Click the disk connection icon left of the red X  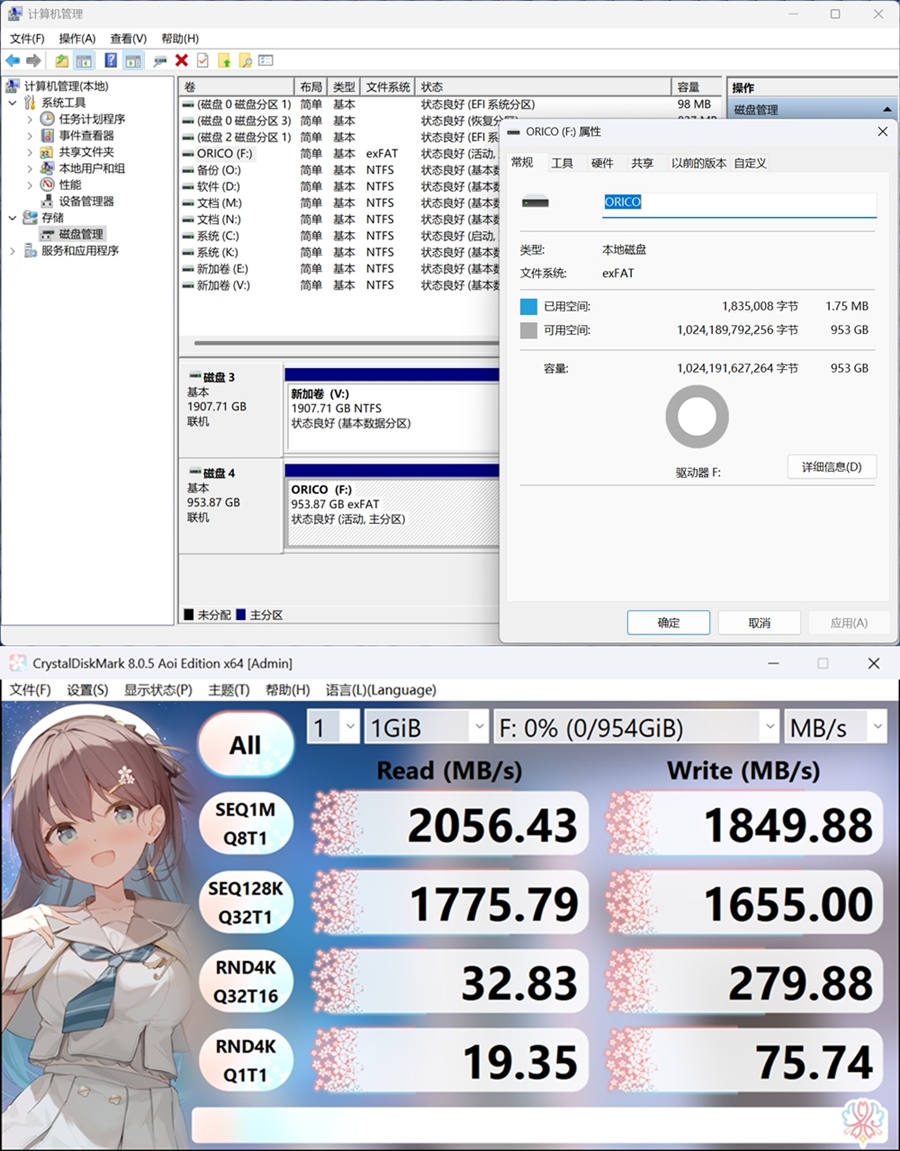(160, 61)
